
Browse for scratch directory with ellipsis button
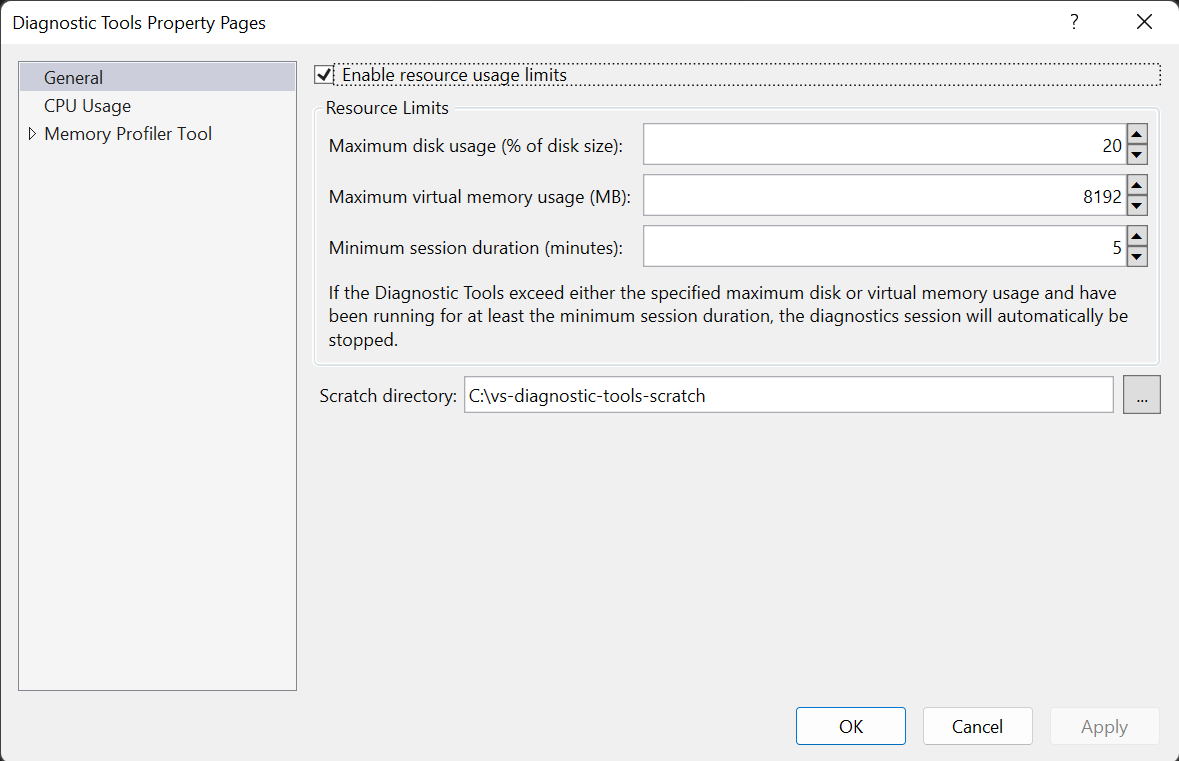(x=1141, y=395)
